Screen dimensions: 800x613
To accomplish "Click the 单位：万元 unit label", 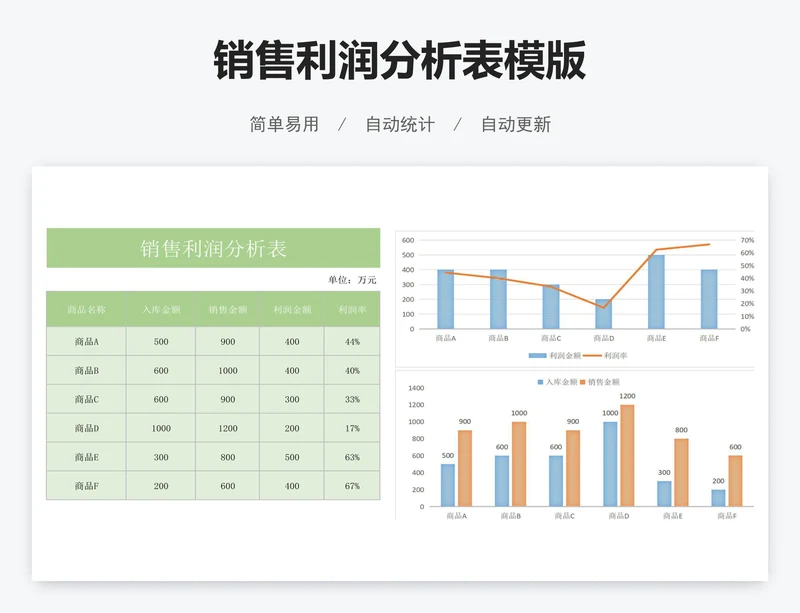I will click(x=353, y=280).
